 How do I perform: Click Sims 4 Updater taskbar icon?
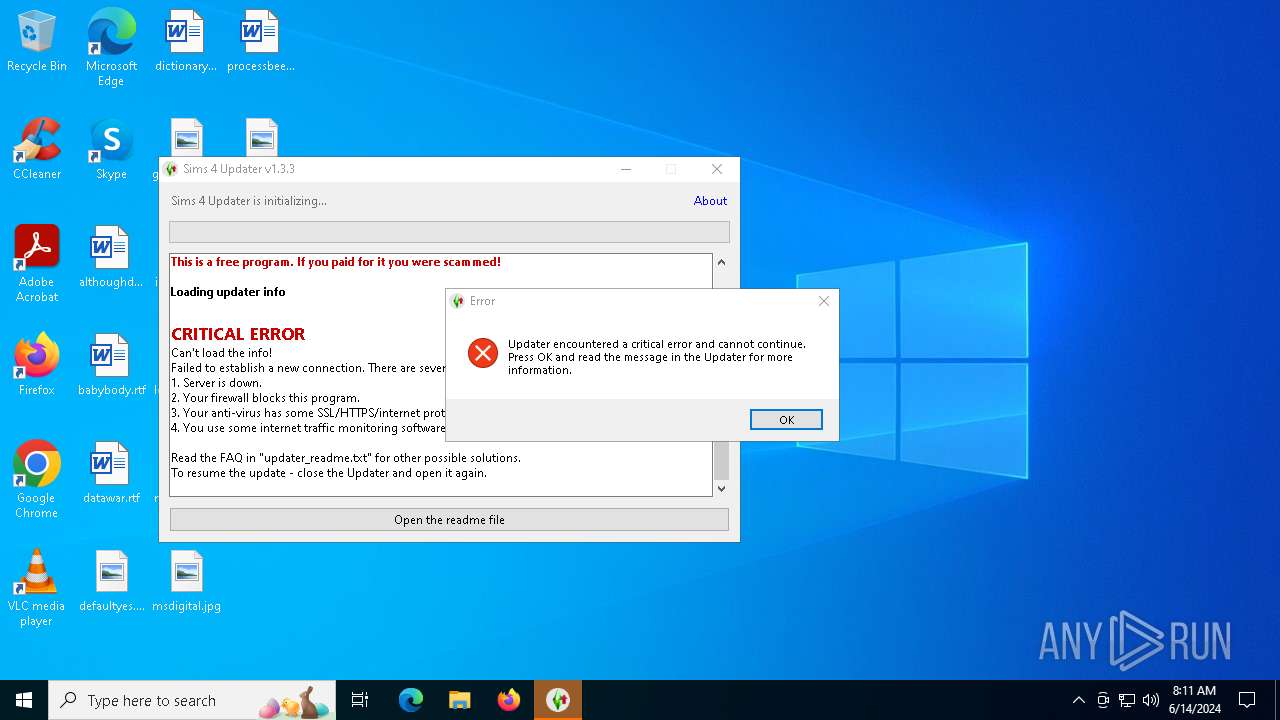point(558,700)
